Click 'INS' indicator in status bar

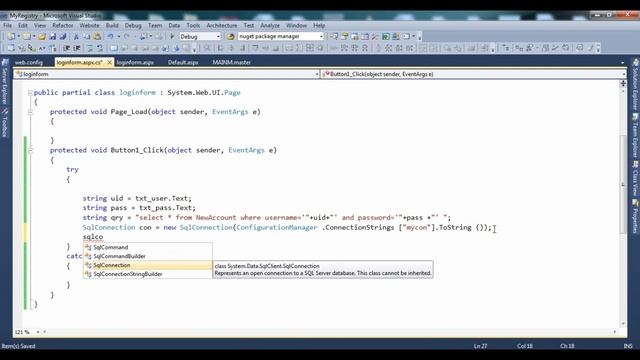628,346
